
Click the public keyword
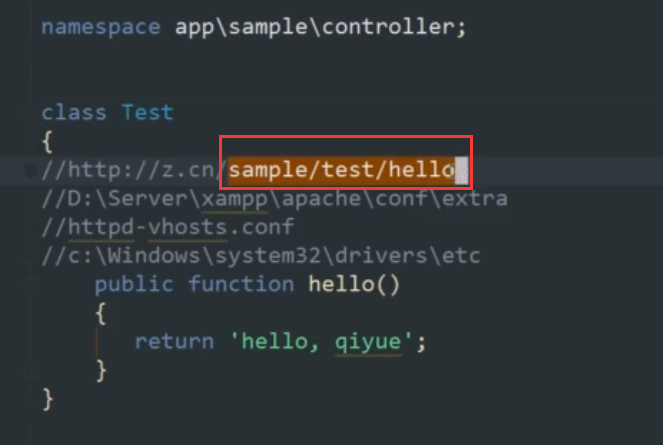134,284
